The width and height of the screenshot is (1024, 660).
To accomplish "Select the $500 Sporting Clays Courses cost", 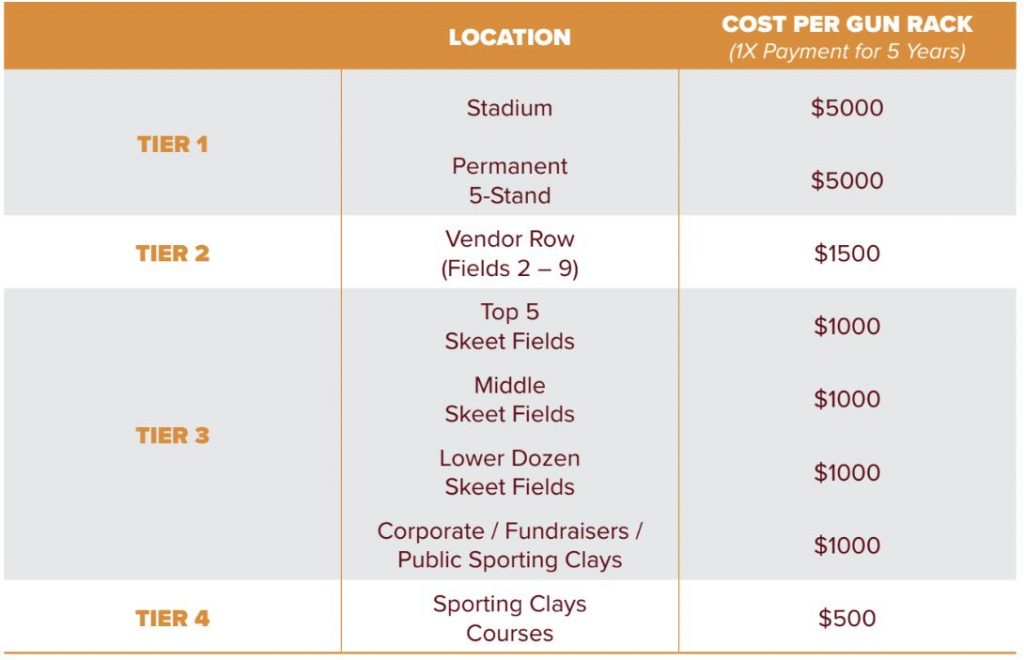I will [847, 618].
